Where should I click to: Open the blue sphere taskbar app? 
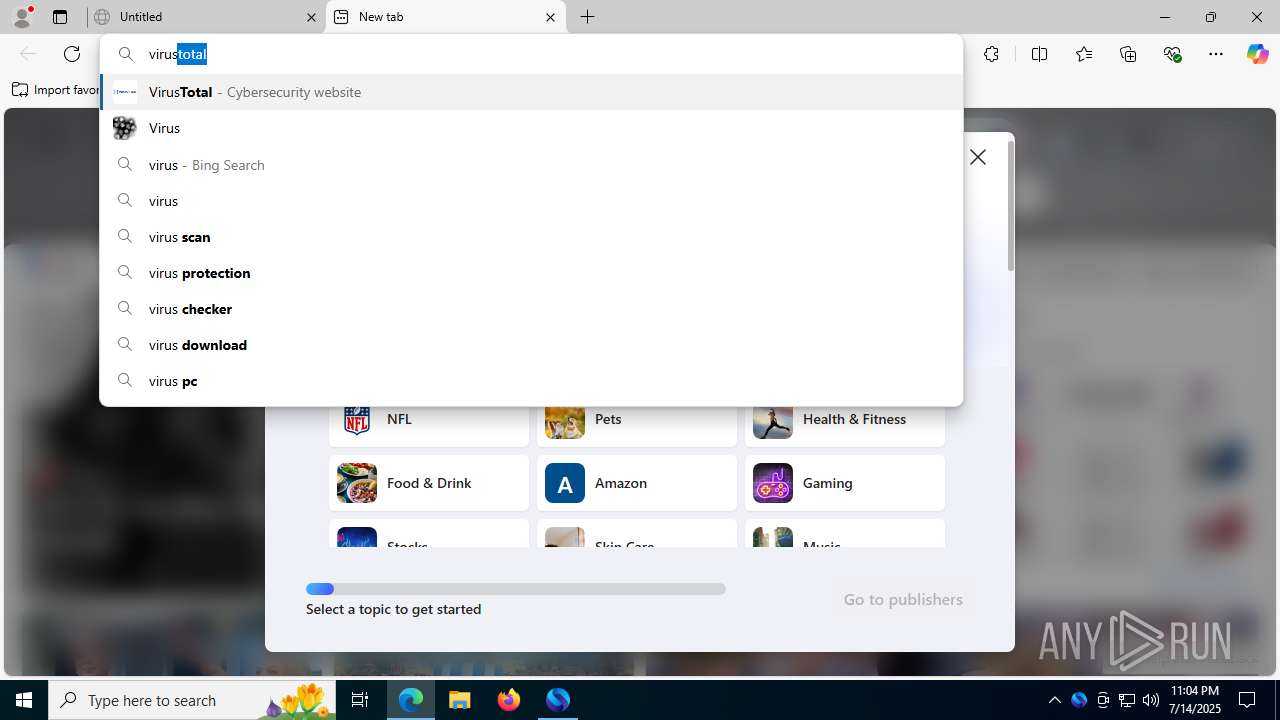click(558, 700)
